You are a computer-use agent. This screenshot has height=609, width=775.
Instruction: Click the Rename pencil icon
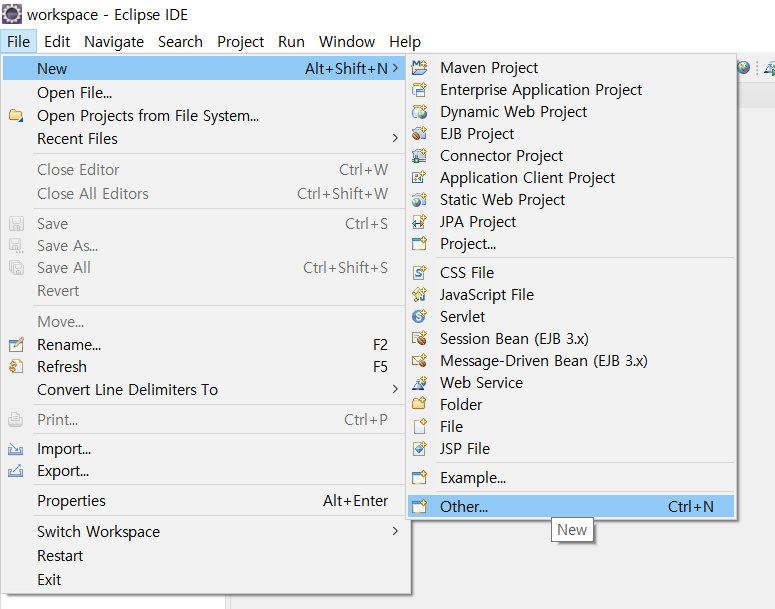coord(16,345)
